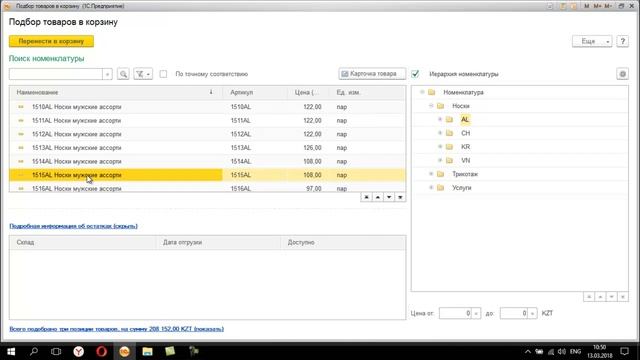Move down one row in goods list
Image resolution: width=640 pixels, height=360 pixels.
coord(389,198)
